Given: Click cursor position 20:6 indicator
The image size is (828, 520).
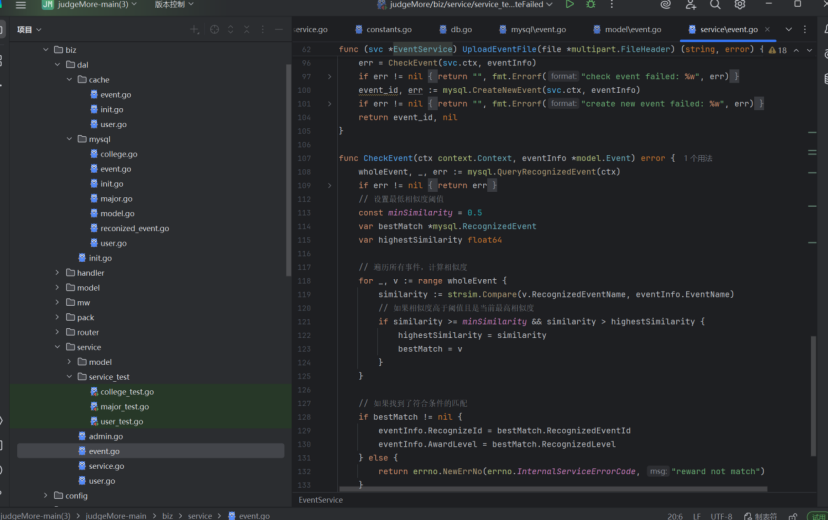Looking at the screenshot, I should pyautogui.click(x=675, y=516).
